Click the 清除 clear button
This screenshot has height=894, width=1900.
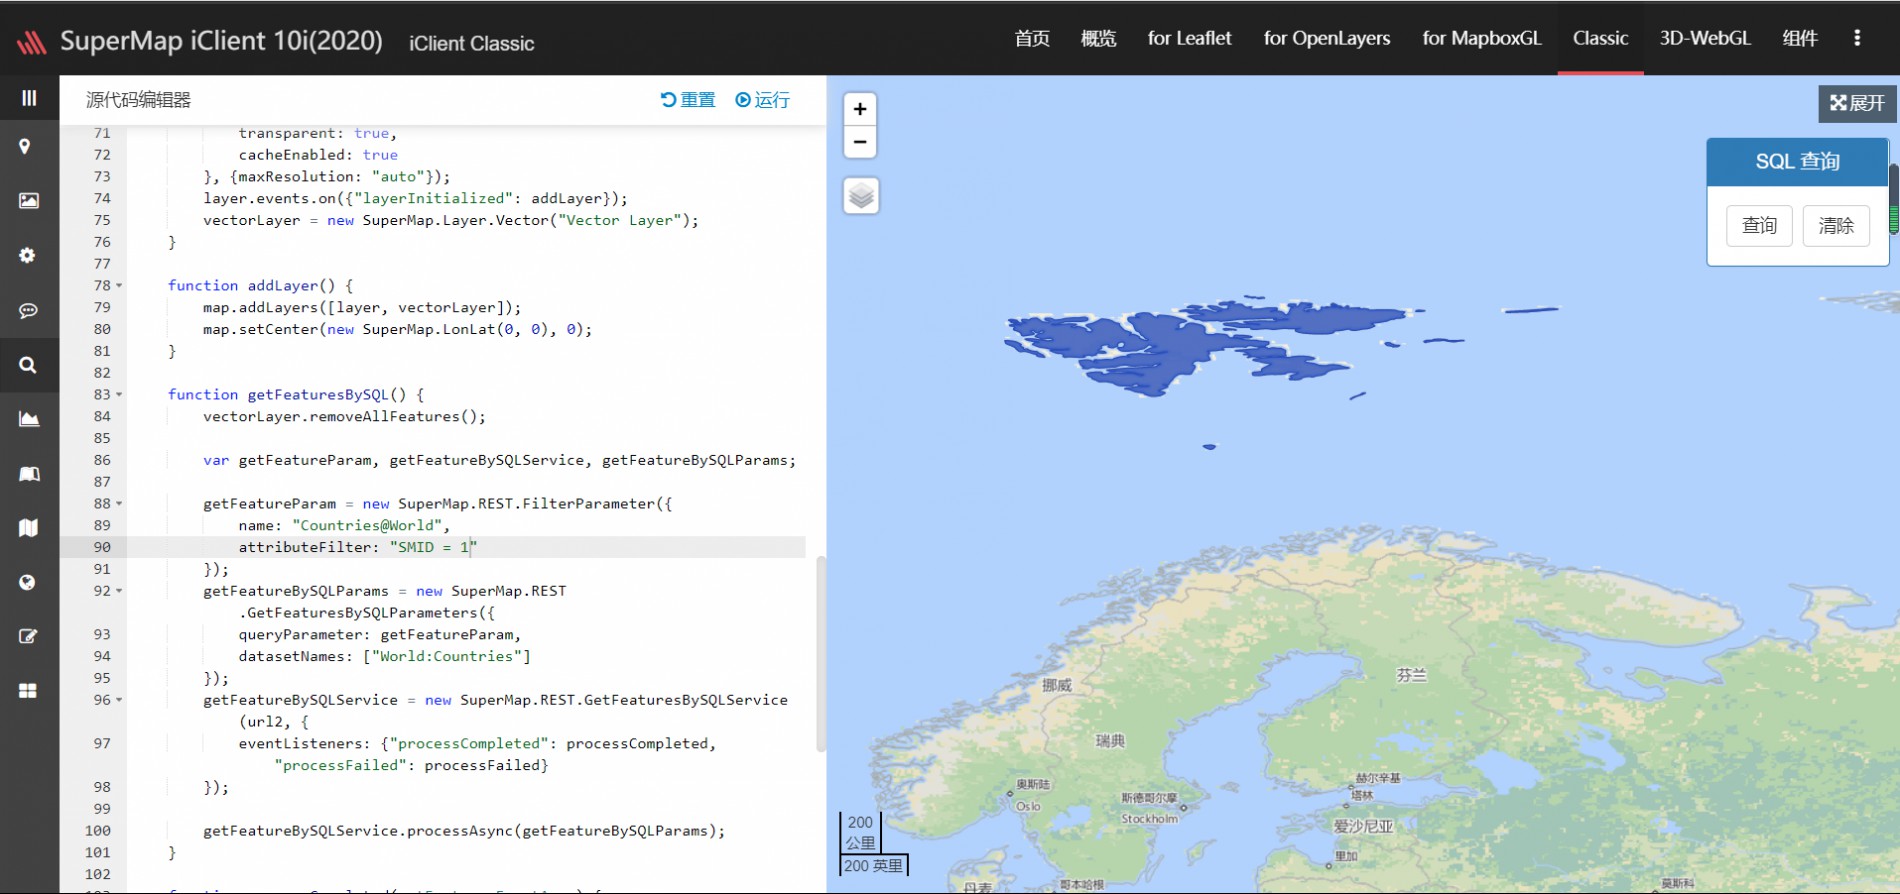click(x=1836, y=226)
